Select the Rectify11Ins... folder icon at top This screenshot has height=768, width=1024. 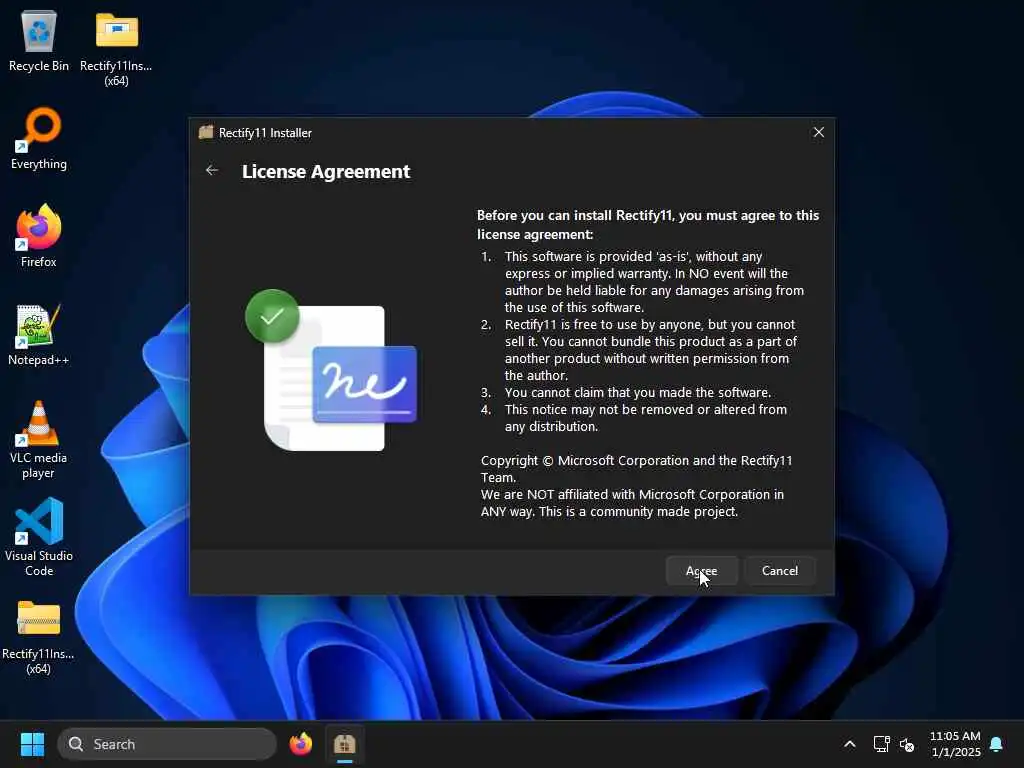tap(116, 48)
